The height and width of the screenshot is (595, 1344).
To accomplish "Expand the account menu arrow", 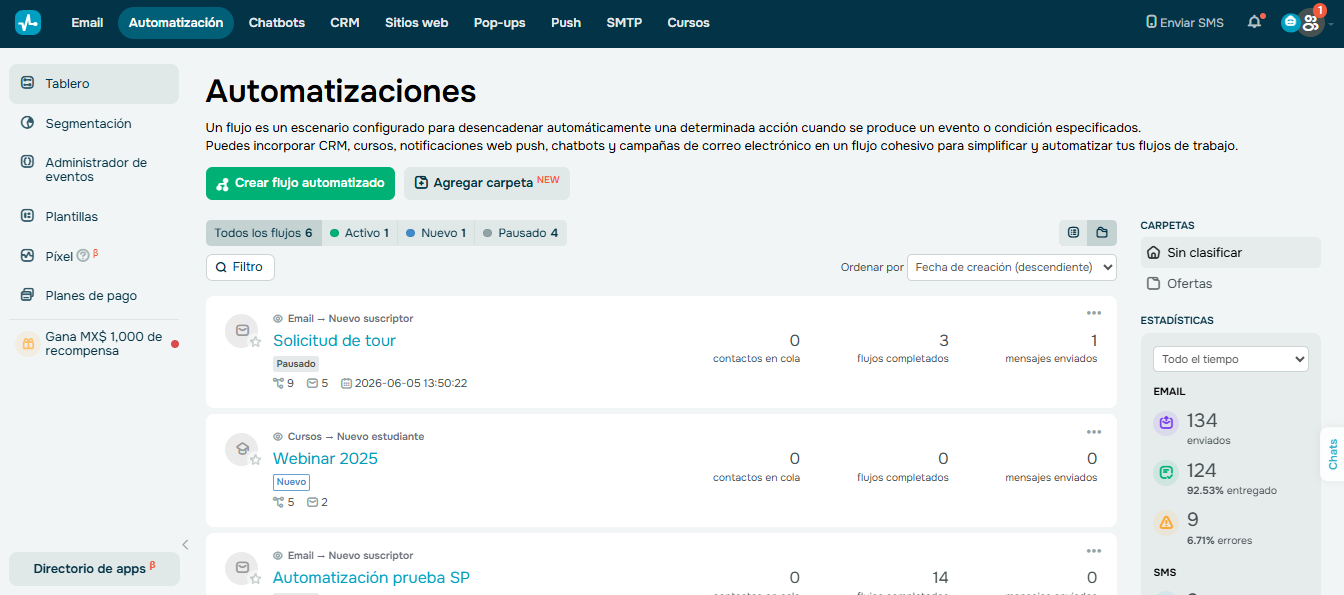I will [x=1332, y=25].
